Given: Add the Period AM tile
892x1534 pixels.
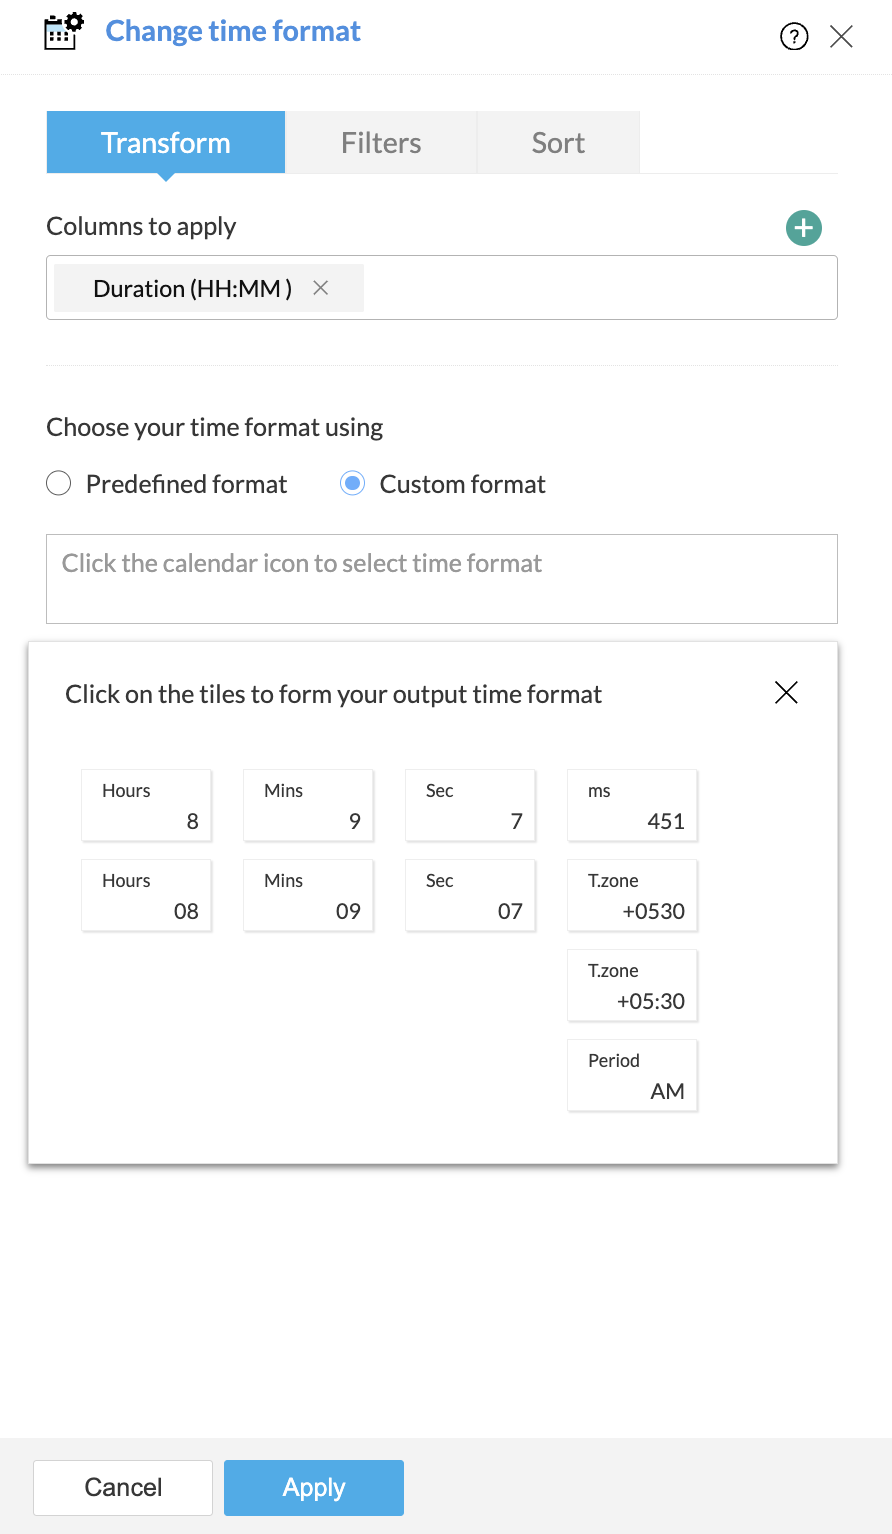Looking at the screenshot, I should pos(633,1075).
